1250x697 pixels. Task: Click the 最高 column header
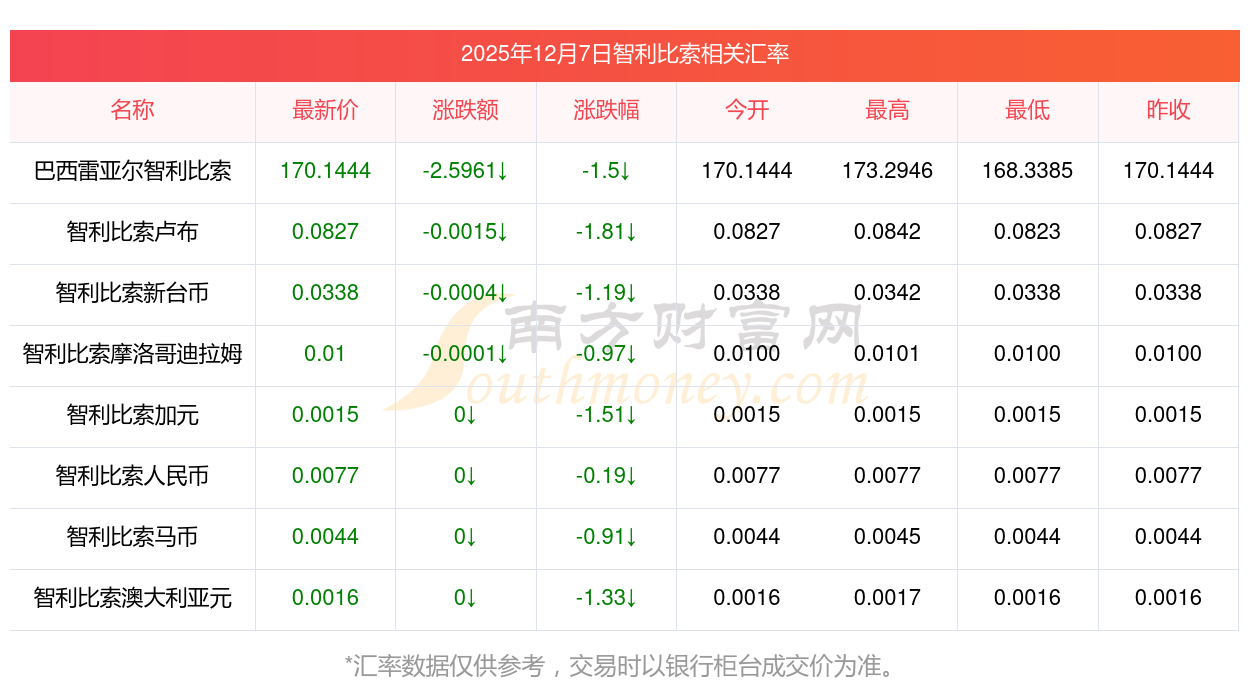tap(887, 110)
